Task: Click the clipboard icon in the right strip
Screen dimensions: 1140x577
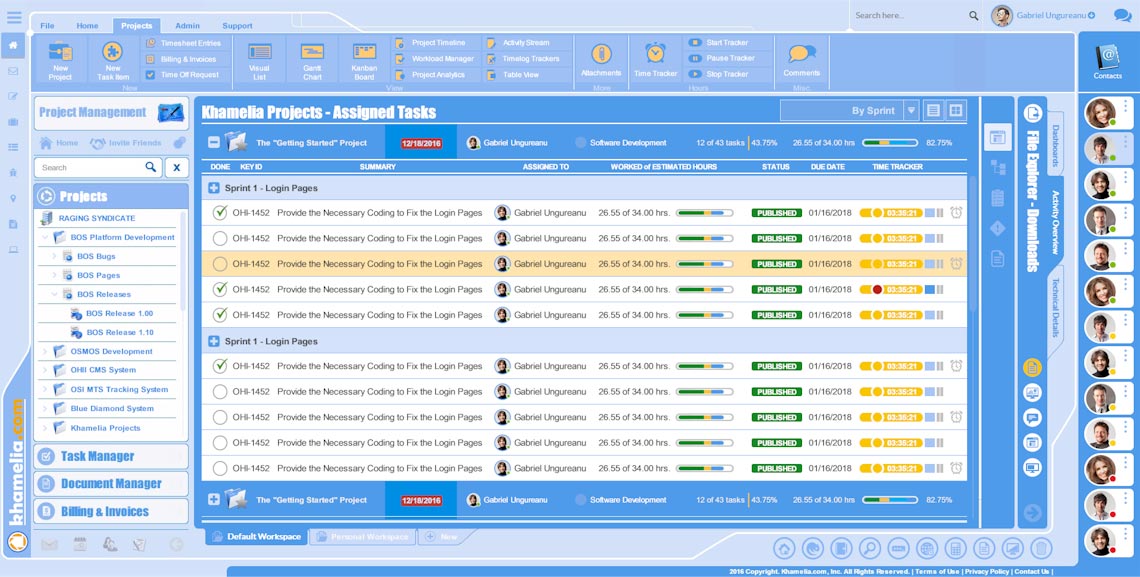Action: tap(998, 198)
